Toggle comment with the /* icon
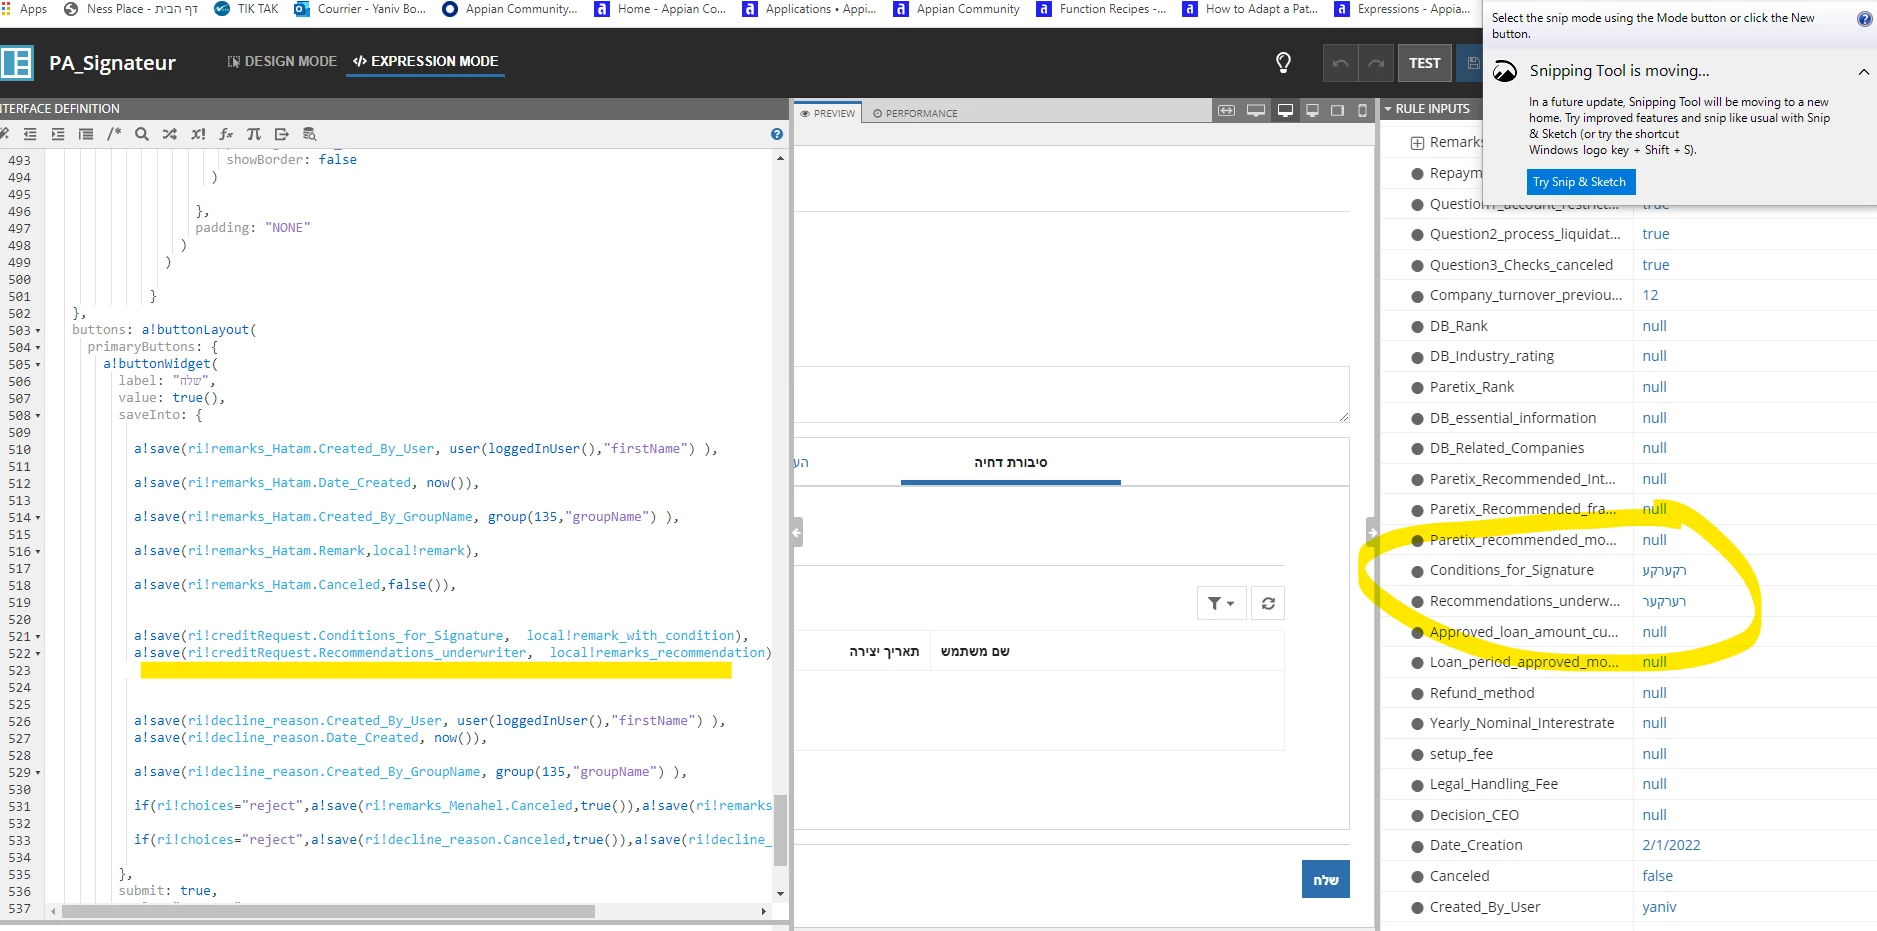1877x931 pixels. [114, 134]
